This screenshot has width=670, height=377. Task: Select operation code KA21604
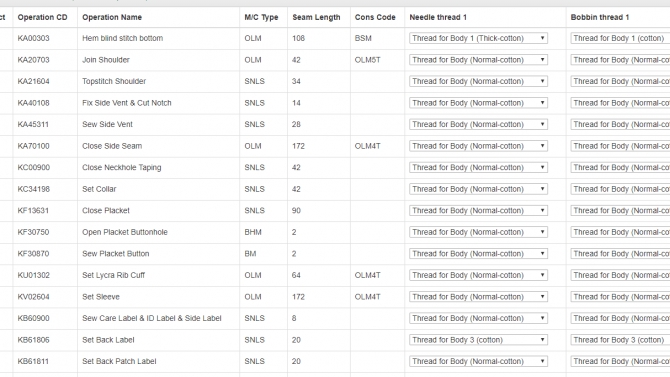[x=33, y=81]
